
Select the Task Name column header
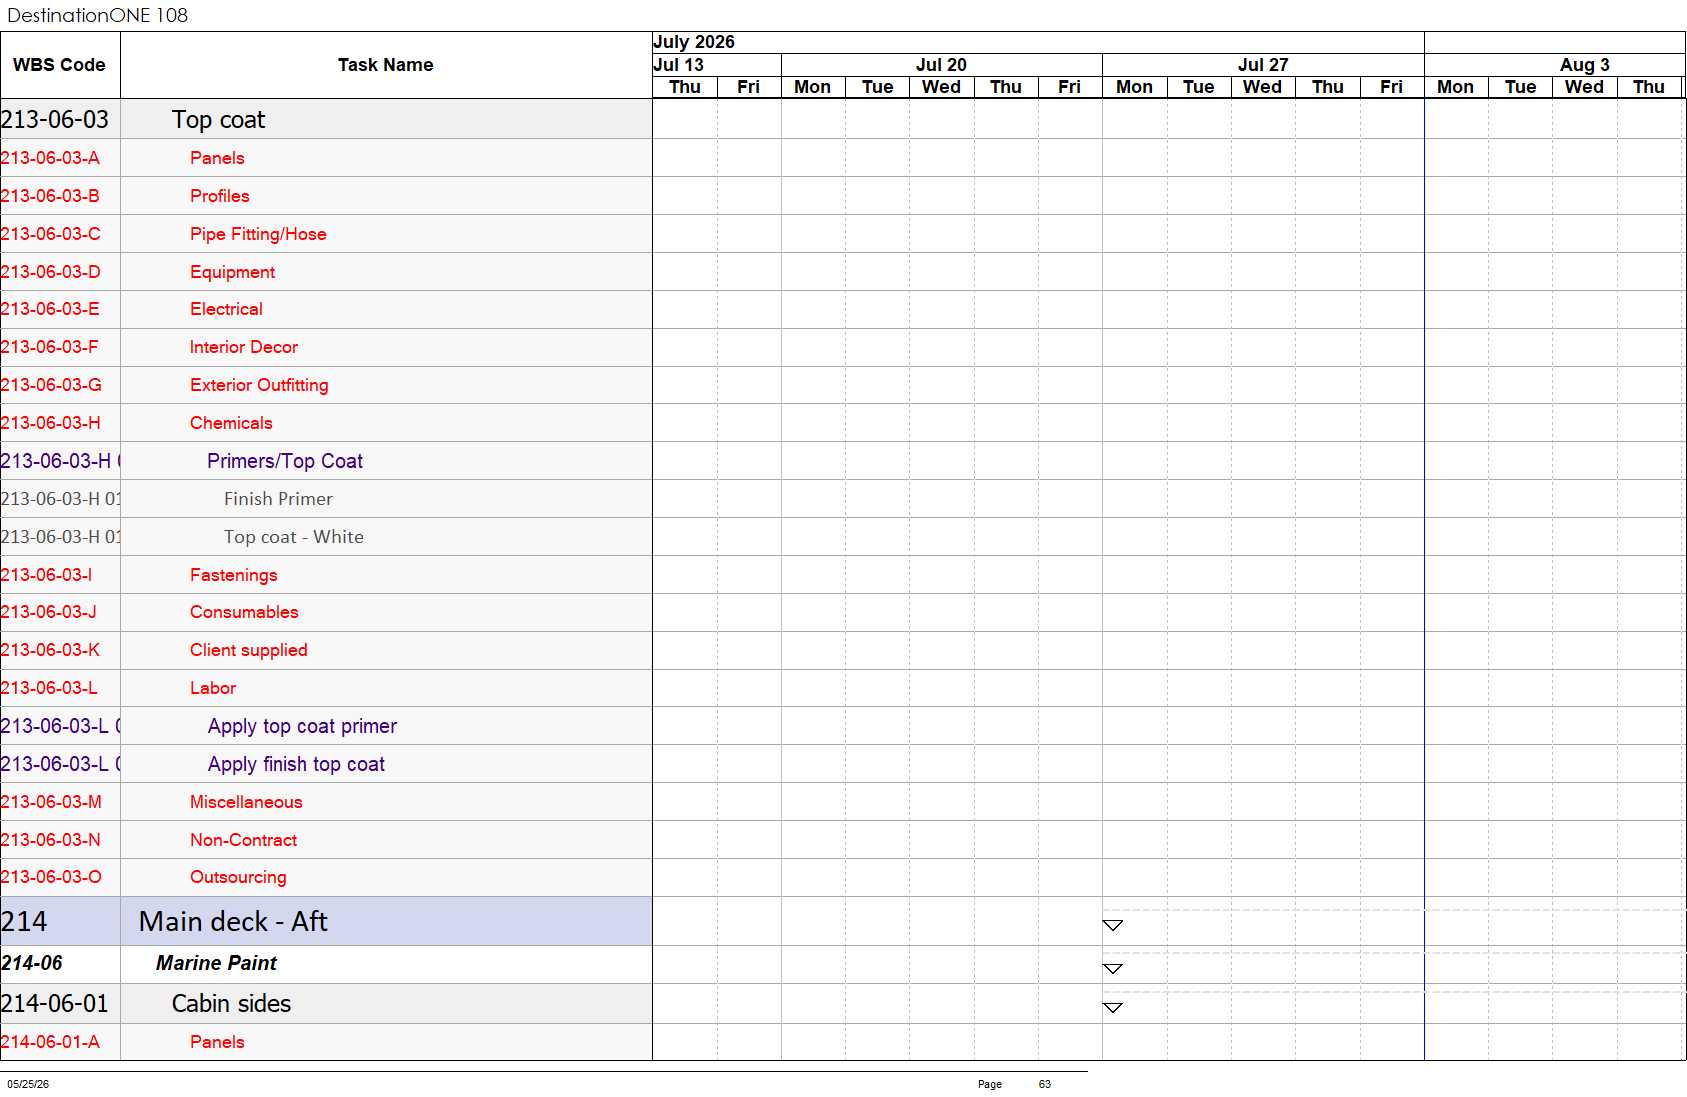[x=386, y=65]
